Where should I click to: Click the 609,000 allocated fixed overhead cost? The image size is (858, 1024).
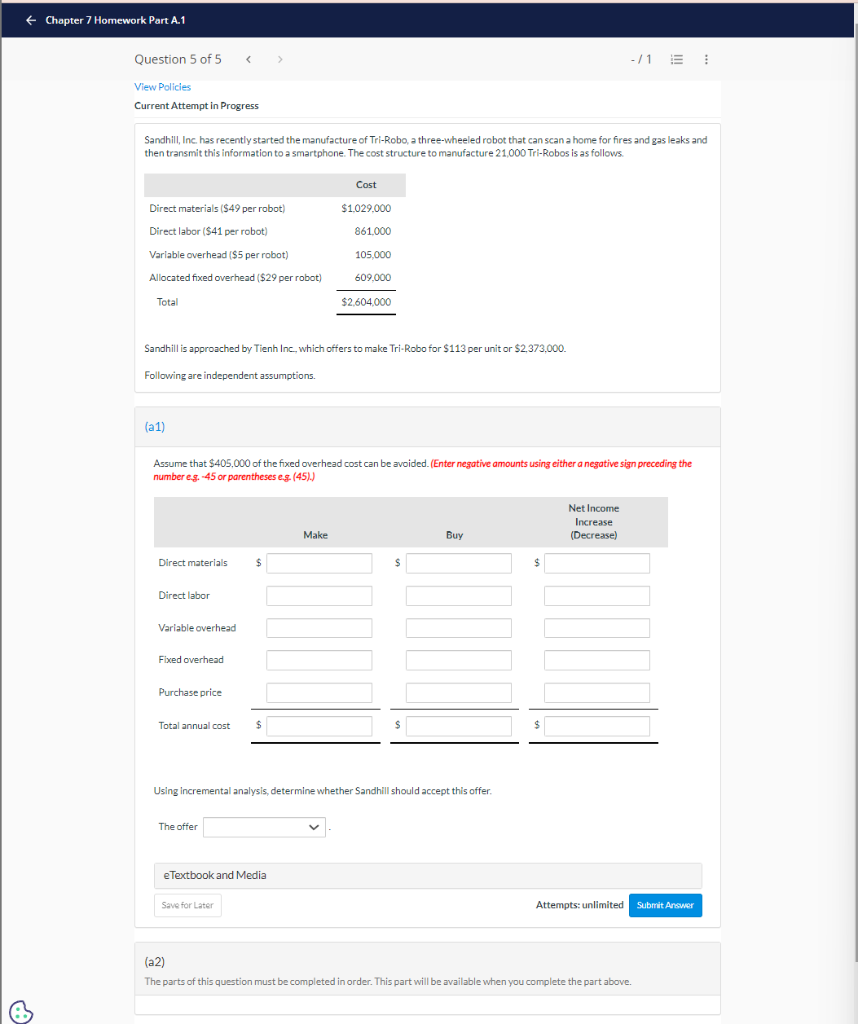point(373,278)
